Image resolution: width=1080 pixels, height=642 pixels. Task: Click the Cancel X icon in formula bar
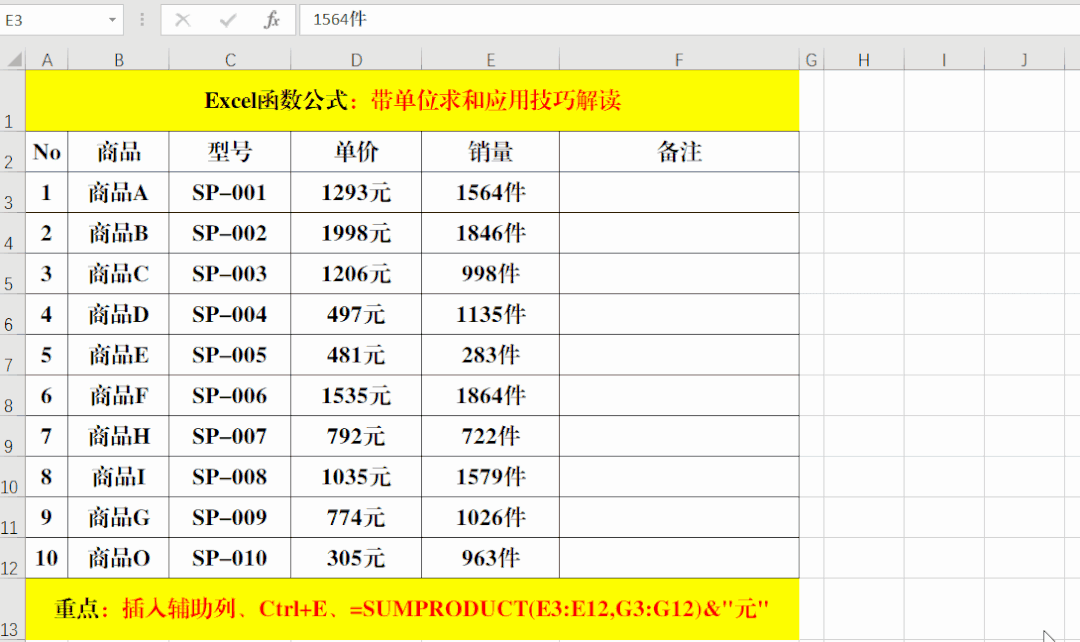click(183, 20)
